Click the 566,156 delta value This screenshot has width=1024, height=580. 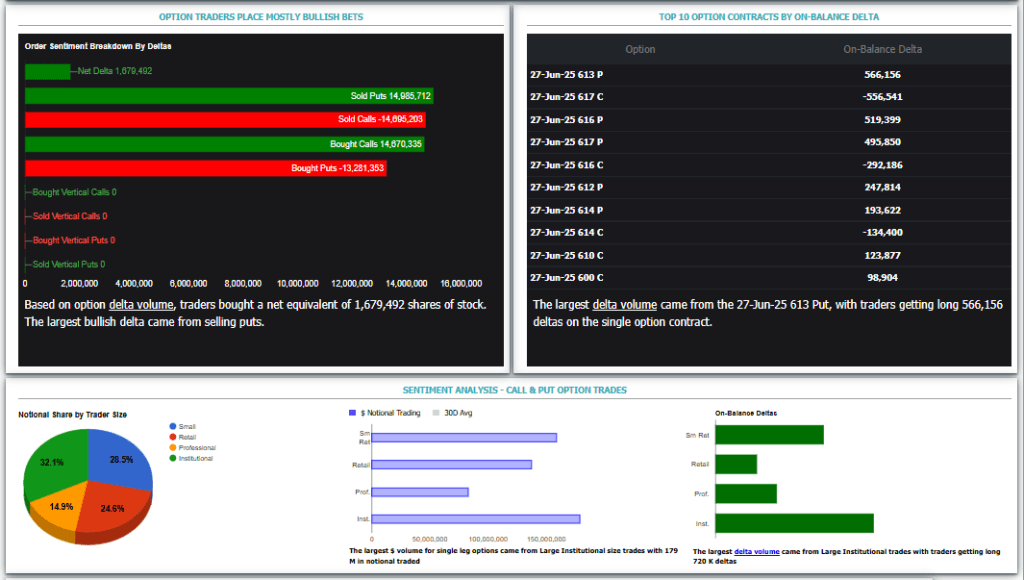pyautogui.click(x=882, y=74)
